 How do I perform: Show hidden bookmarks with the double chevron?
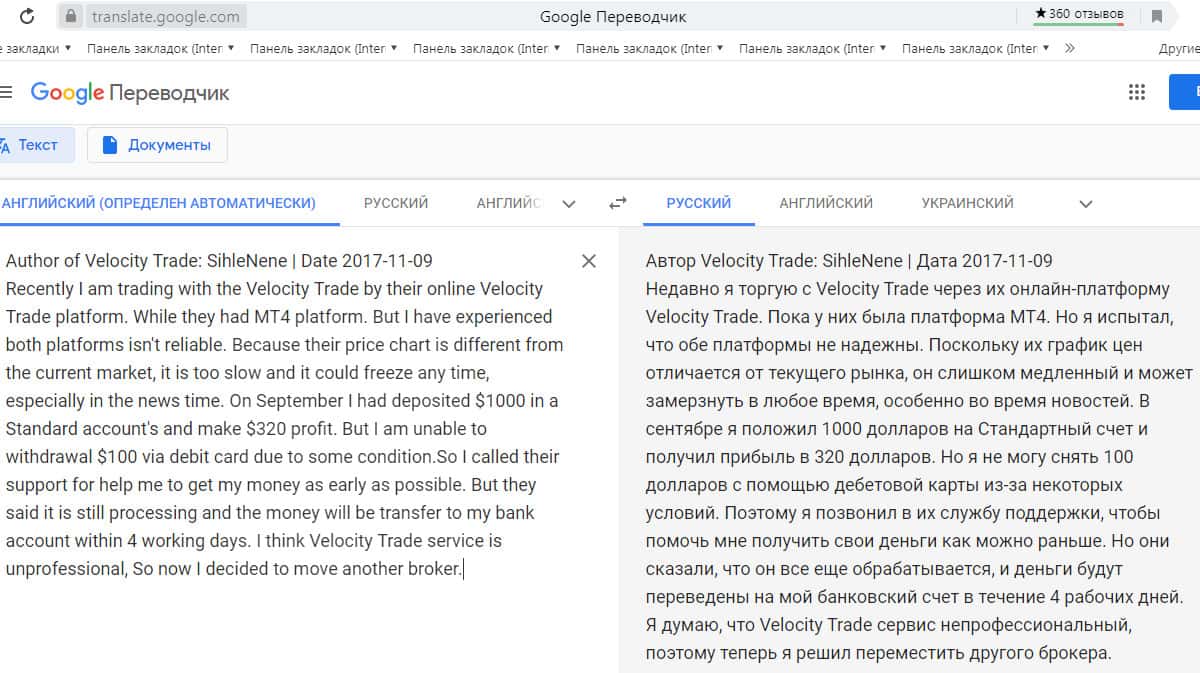[1070, 48]
